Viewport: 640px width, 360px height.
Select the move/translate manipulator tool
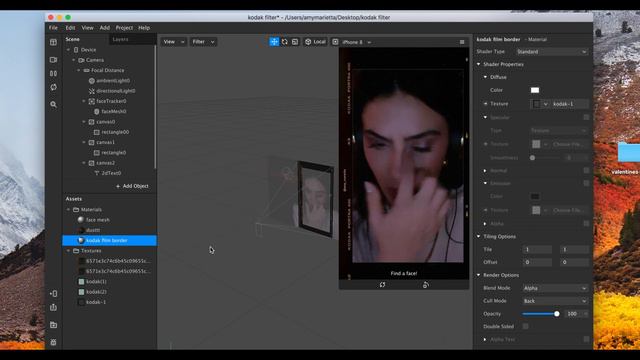pyautogui.click(x=274, y=42)
